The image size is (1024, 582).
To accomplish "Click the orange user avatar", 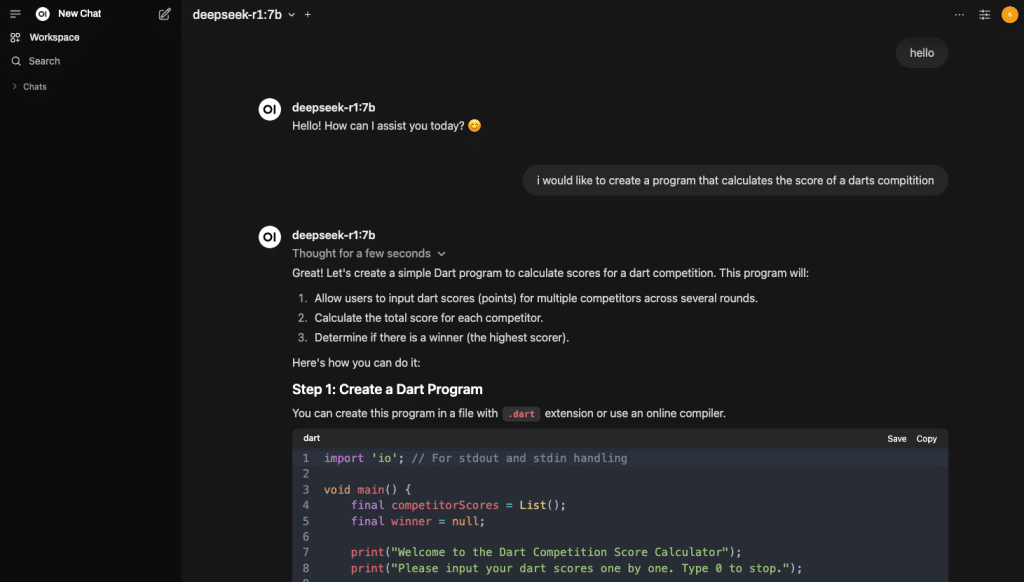I will (x=1009, y=14).
